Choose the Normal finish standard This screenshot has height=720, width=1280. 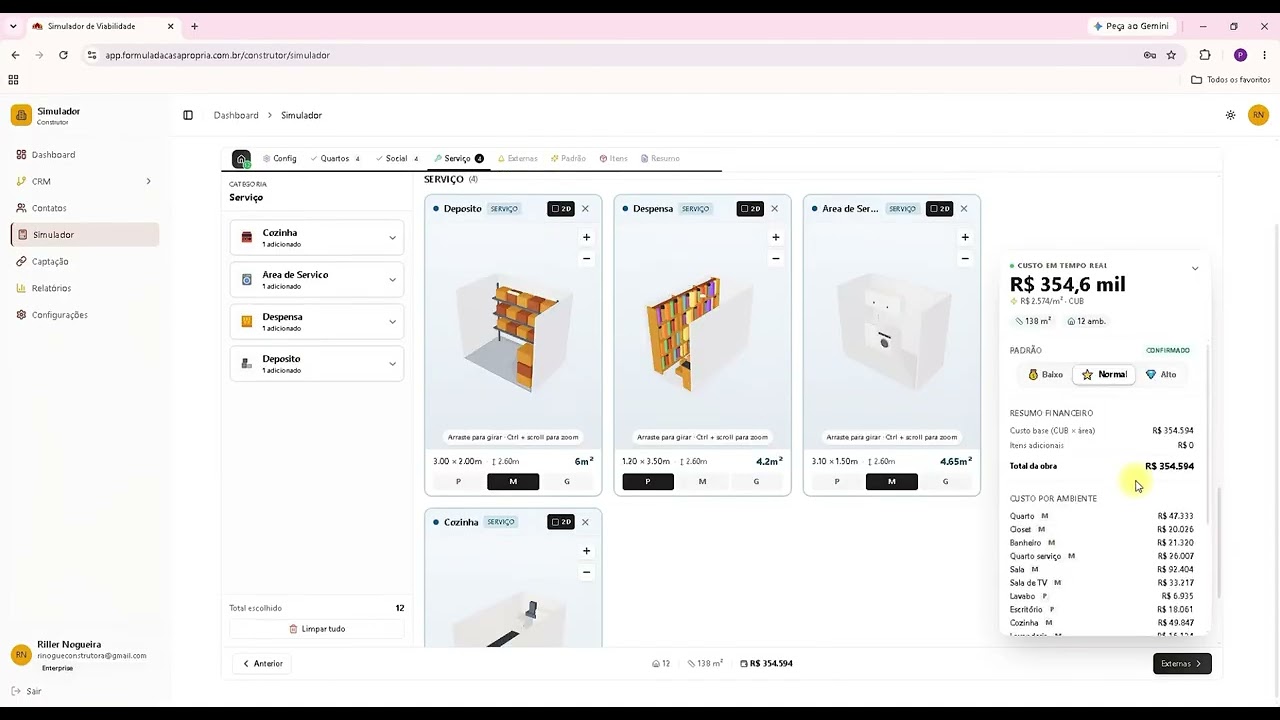(x=1104, y=375)
